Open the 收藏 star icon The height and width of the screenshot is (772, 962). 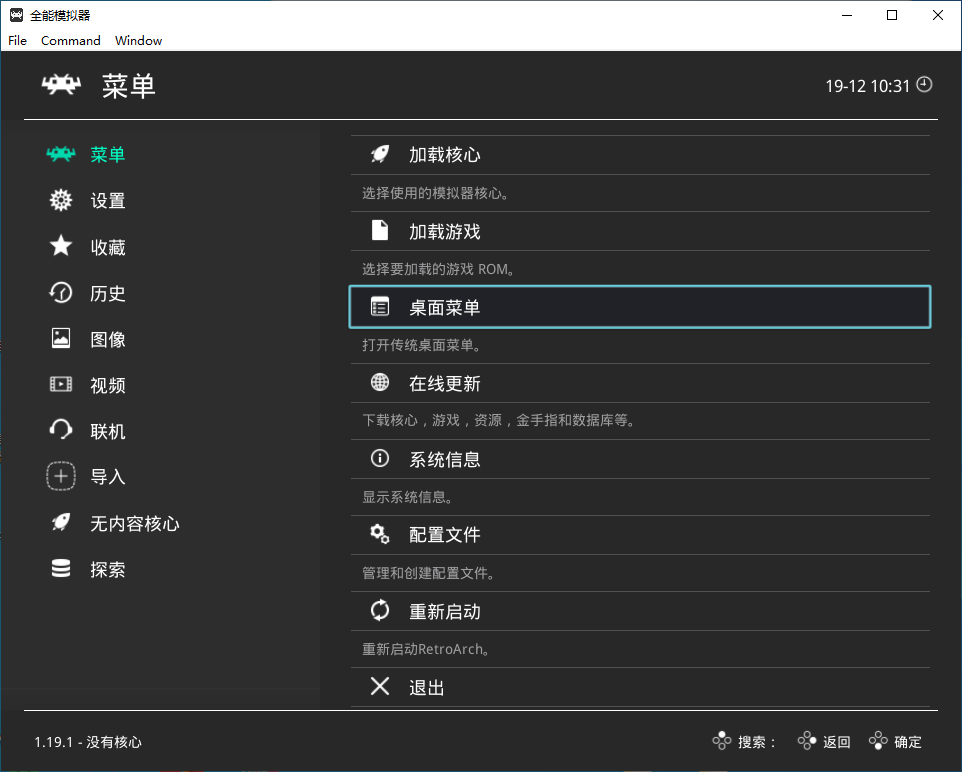pyautogui.click(x=60, y=247)
